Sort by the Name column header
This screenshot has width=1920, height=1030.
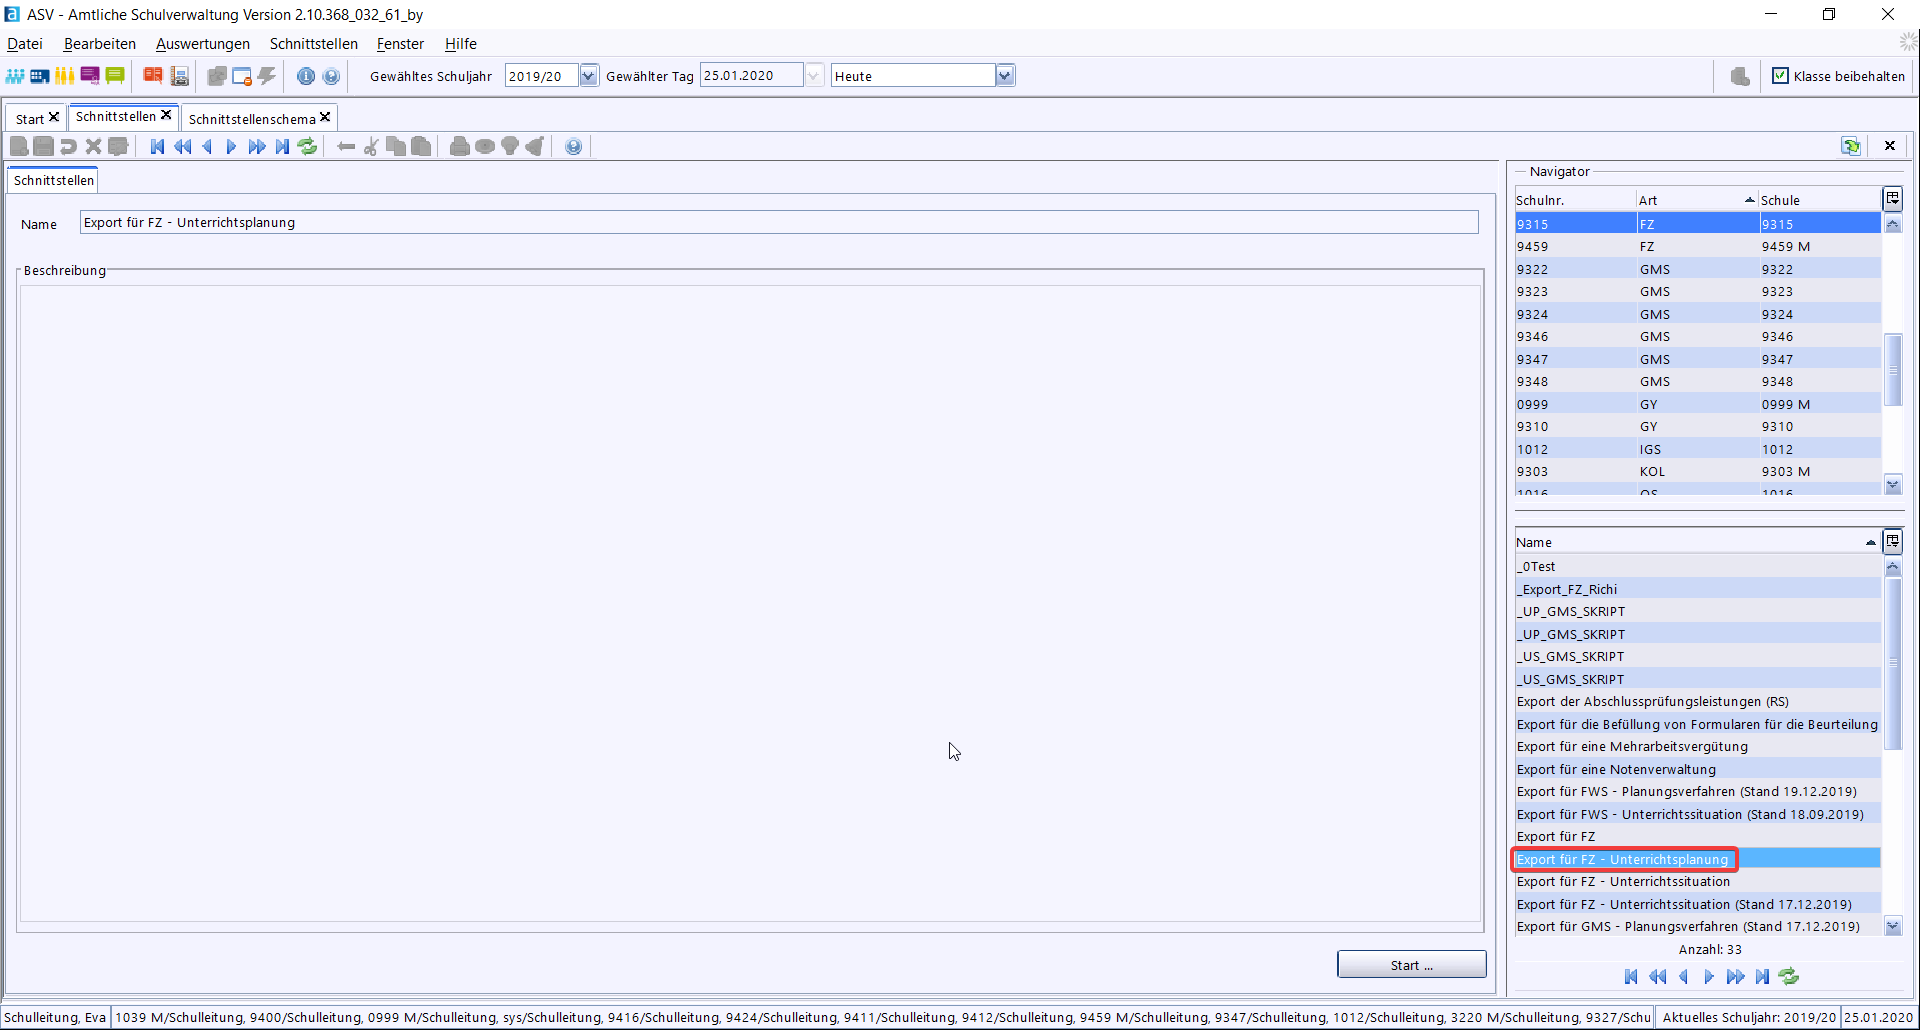(x=1697, y=542)
